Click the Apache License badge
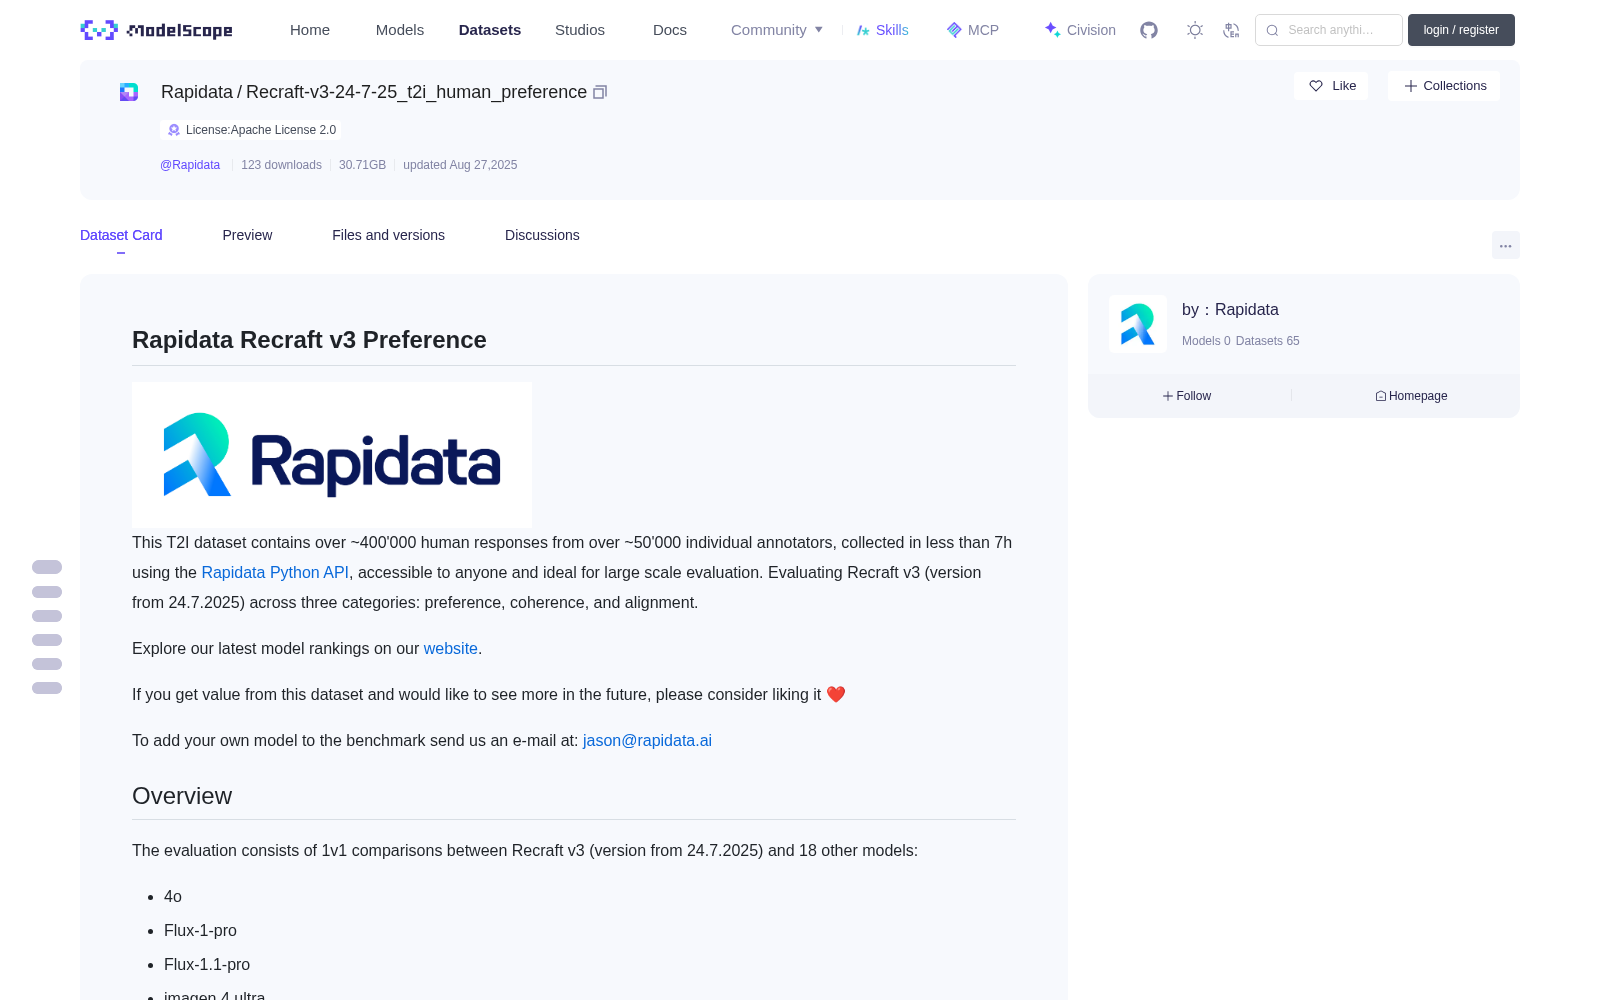The image size is (1600, 1000). (x=251, y=130)
